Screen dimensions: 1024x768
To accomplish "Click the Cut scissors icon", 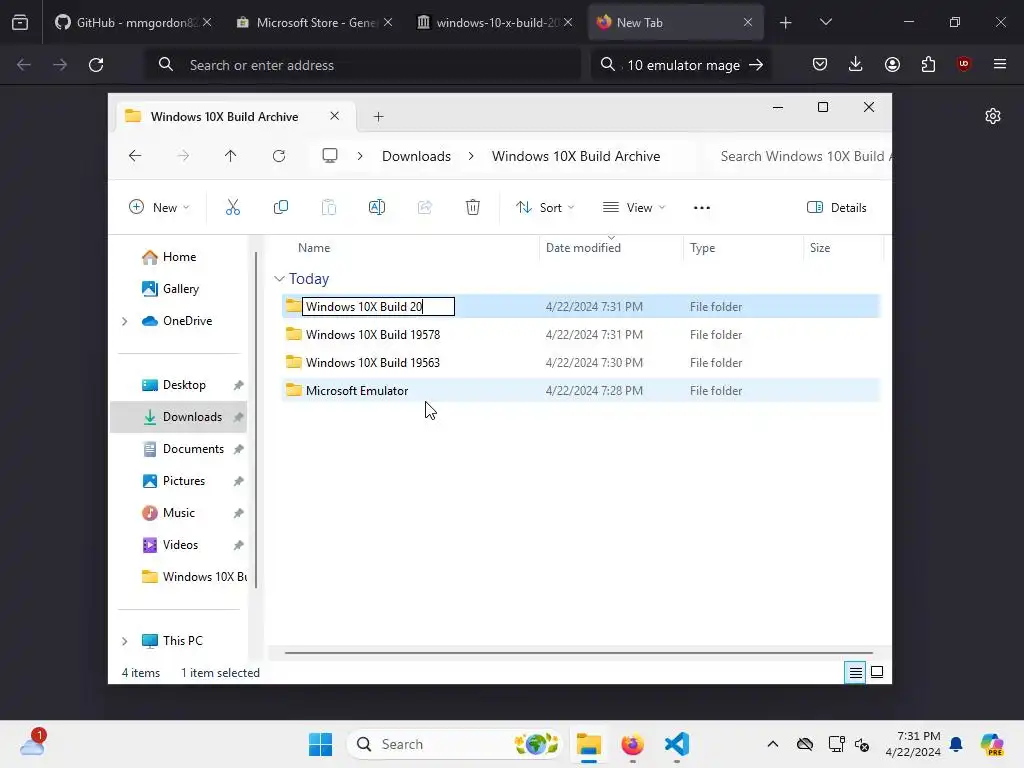I will pyautogui.click(x=232, y=208).
